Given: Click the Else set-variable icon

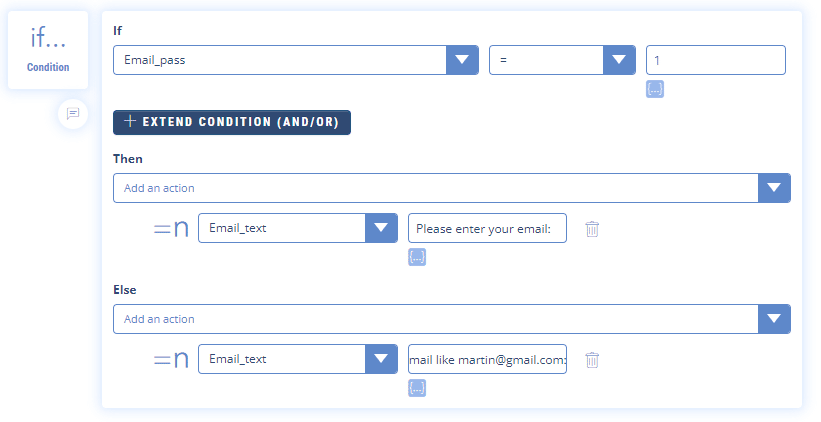Looking at the screenshot, I should [171, 359].
